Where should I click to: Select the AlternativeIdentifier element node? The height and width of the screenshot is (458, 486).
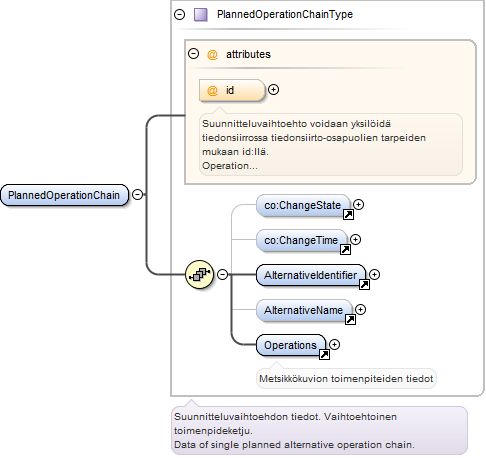pos(311,275)
